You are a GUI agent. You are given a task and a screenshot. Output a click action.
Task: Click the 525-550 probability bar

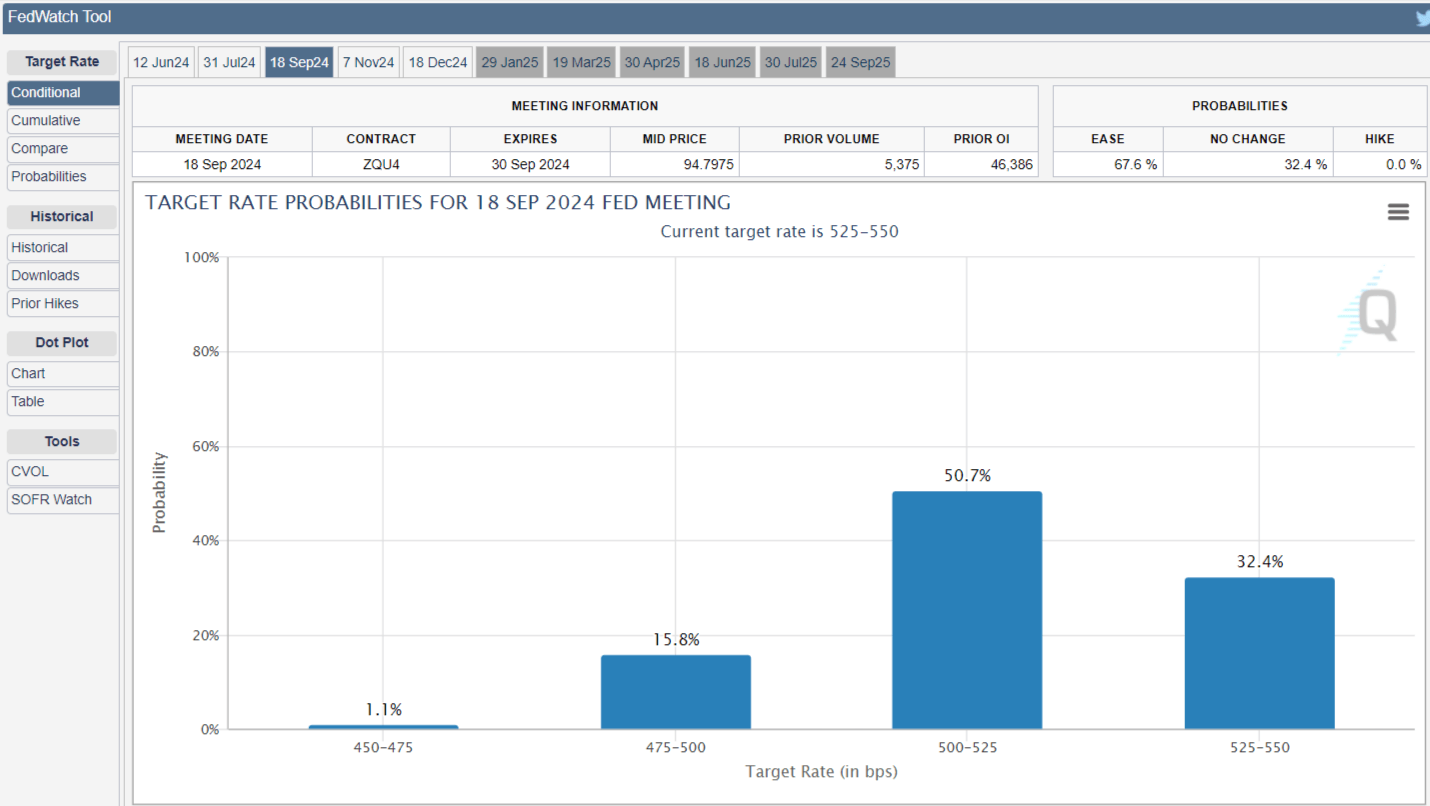point(1259,653)
